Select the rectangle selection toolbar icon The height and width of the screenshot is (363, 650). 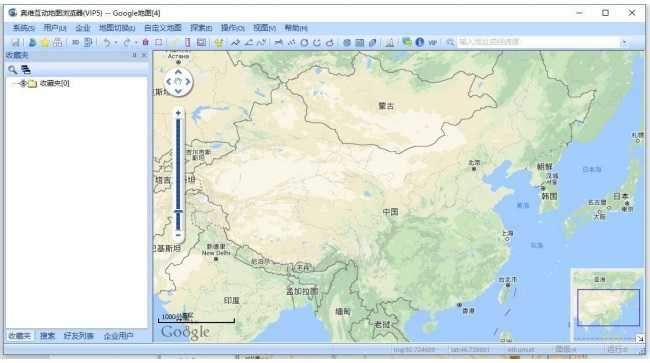(x=158, y=42)
